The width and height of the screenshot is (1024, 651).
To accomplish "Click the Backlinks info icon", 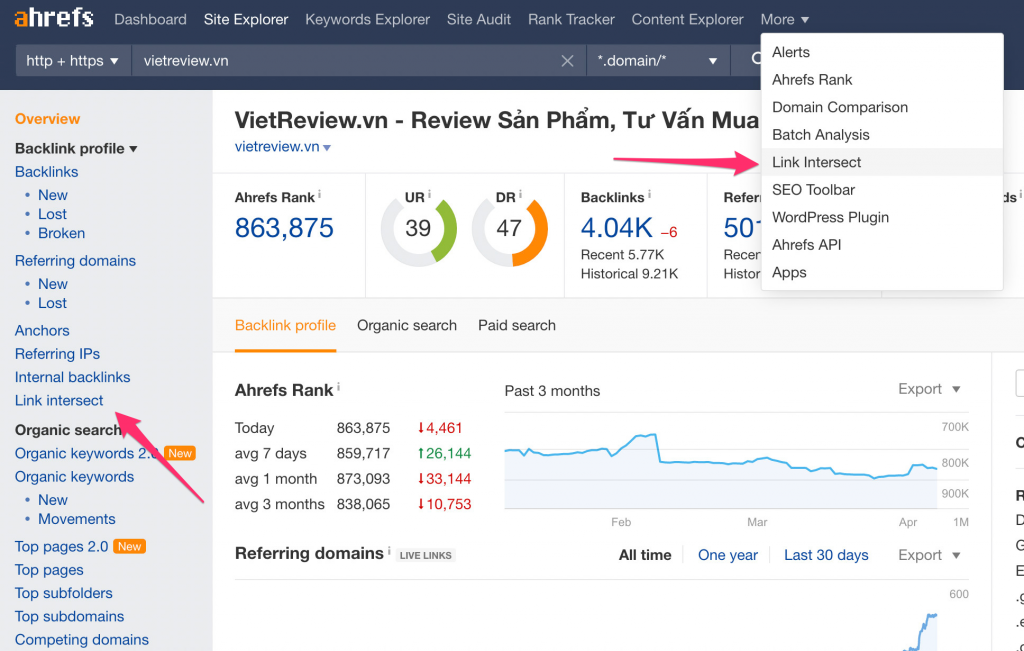I will coord(649,195).
